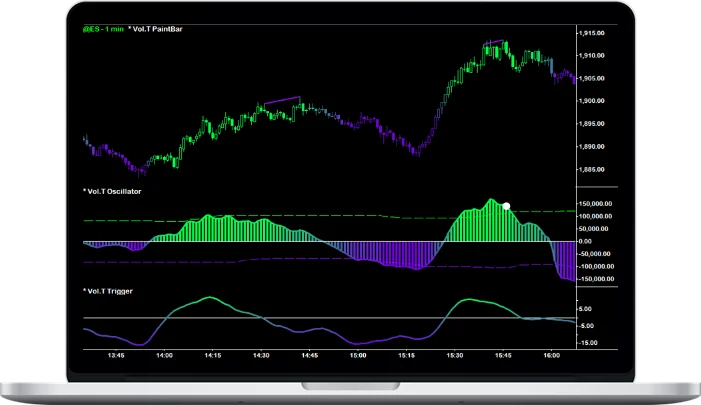Screen dimensions: 701x405
Task: Click the -15.00 trigger scale label
Action: tap(587, 343)
